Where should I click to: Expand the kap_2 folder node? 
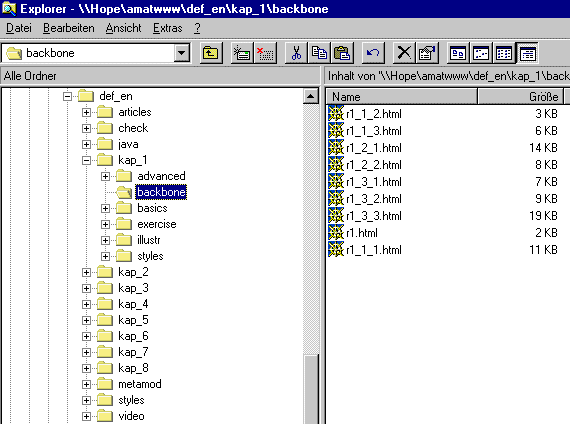[x=86, y=272]
